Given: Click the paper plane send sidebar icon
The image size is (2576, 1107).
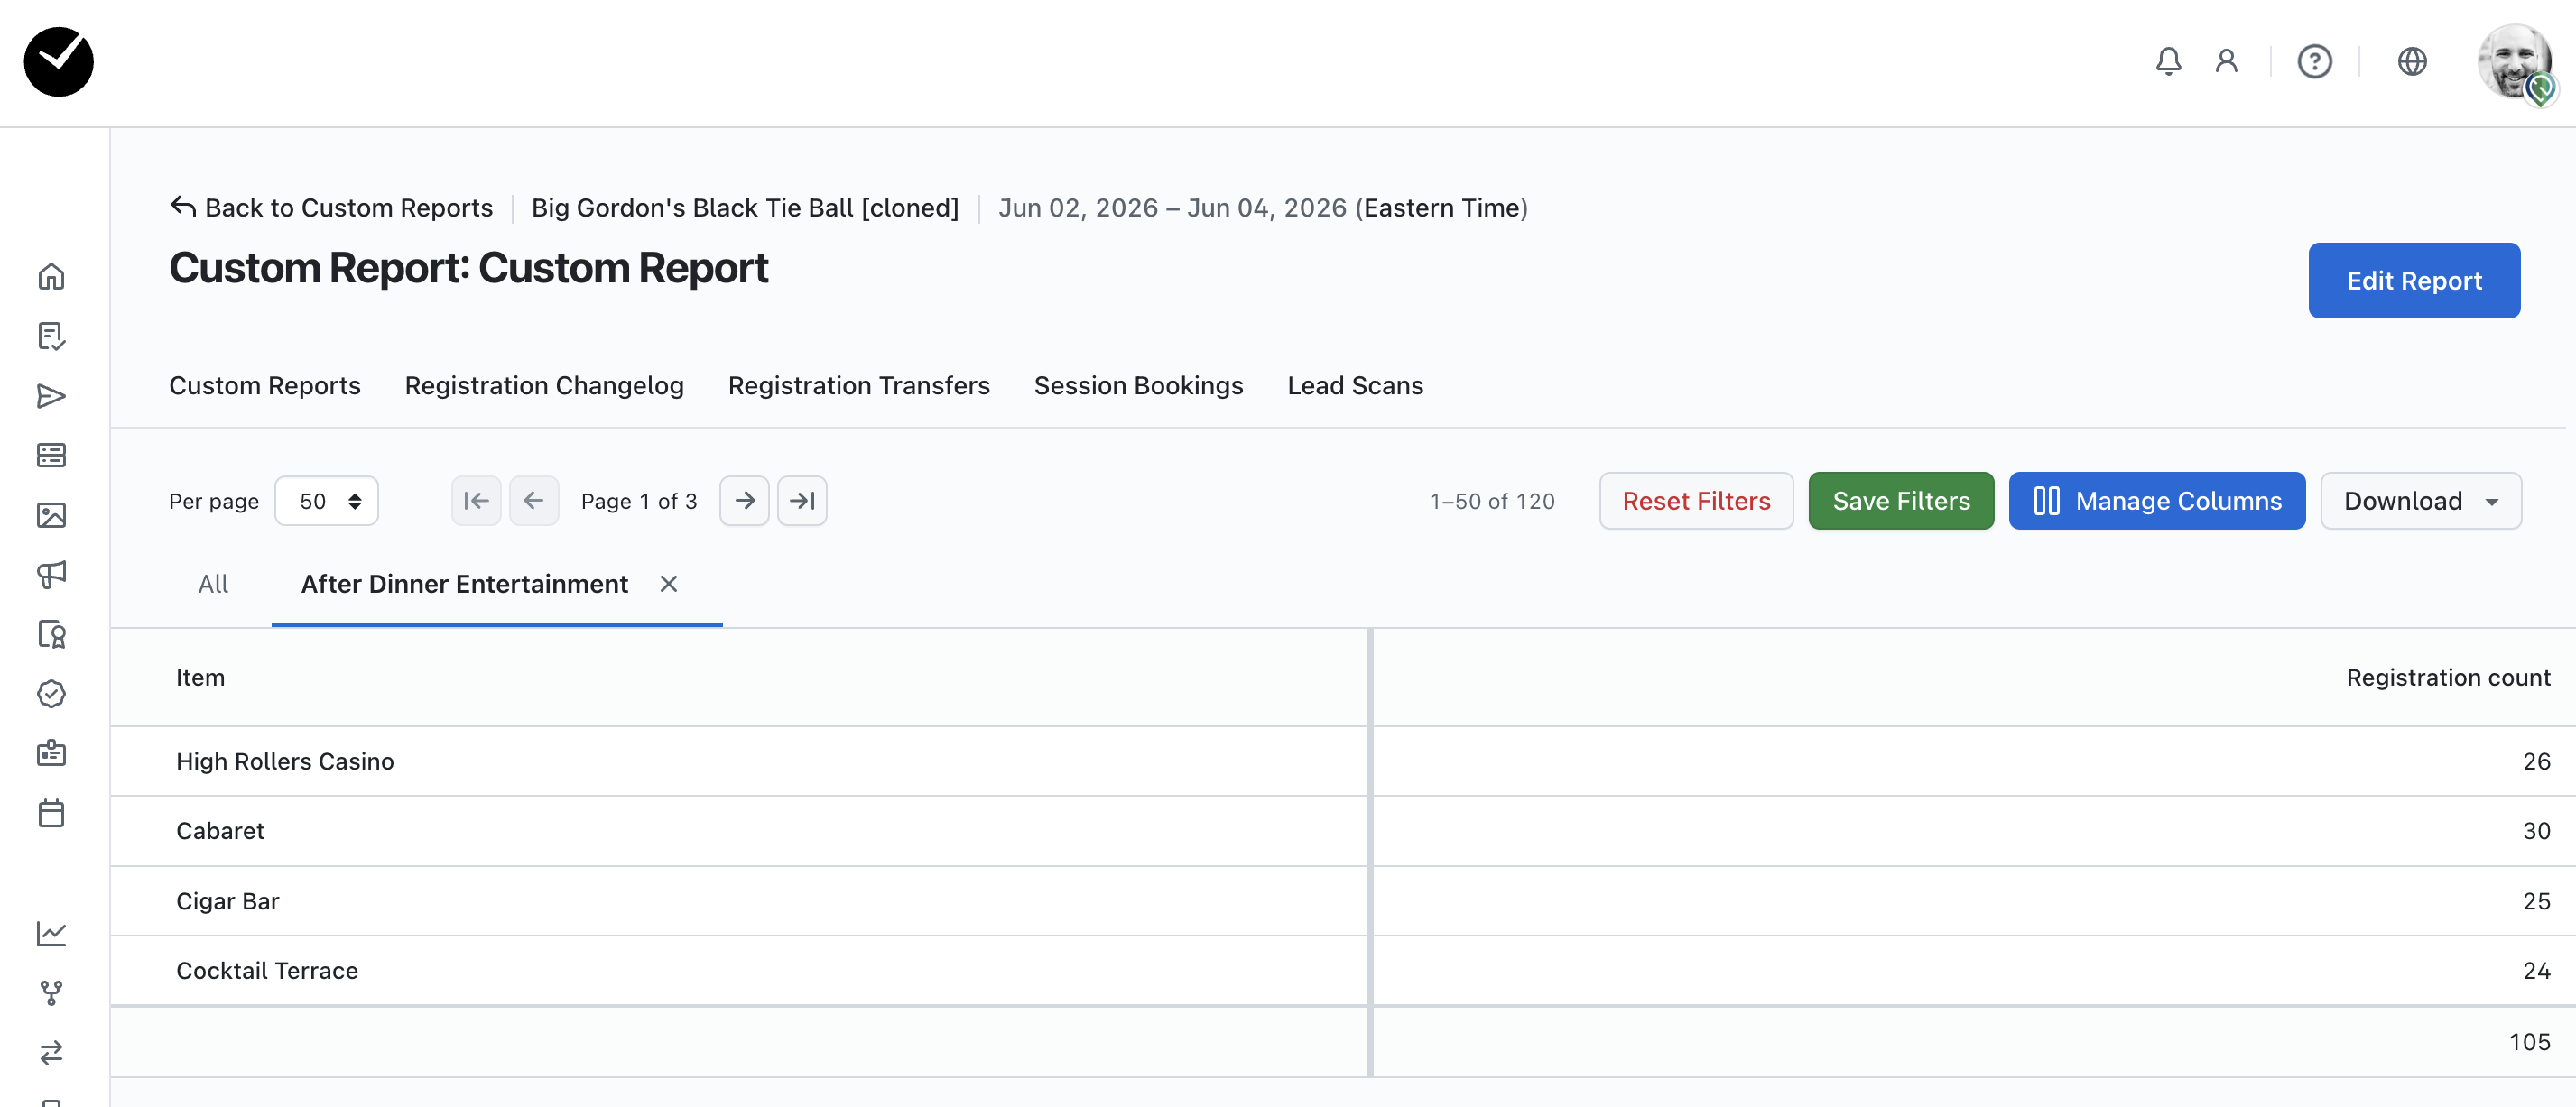Looking at the screenshot, I should coord(51,396).
